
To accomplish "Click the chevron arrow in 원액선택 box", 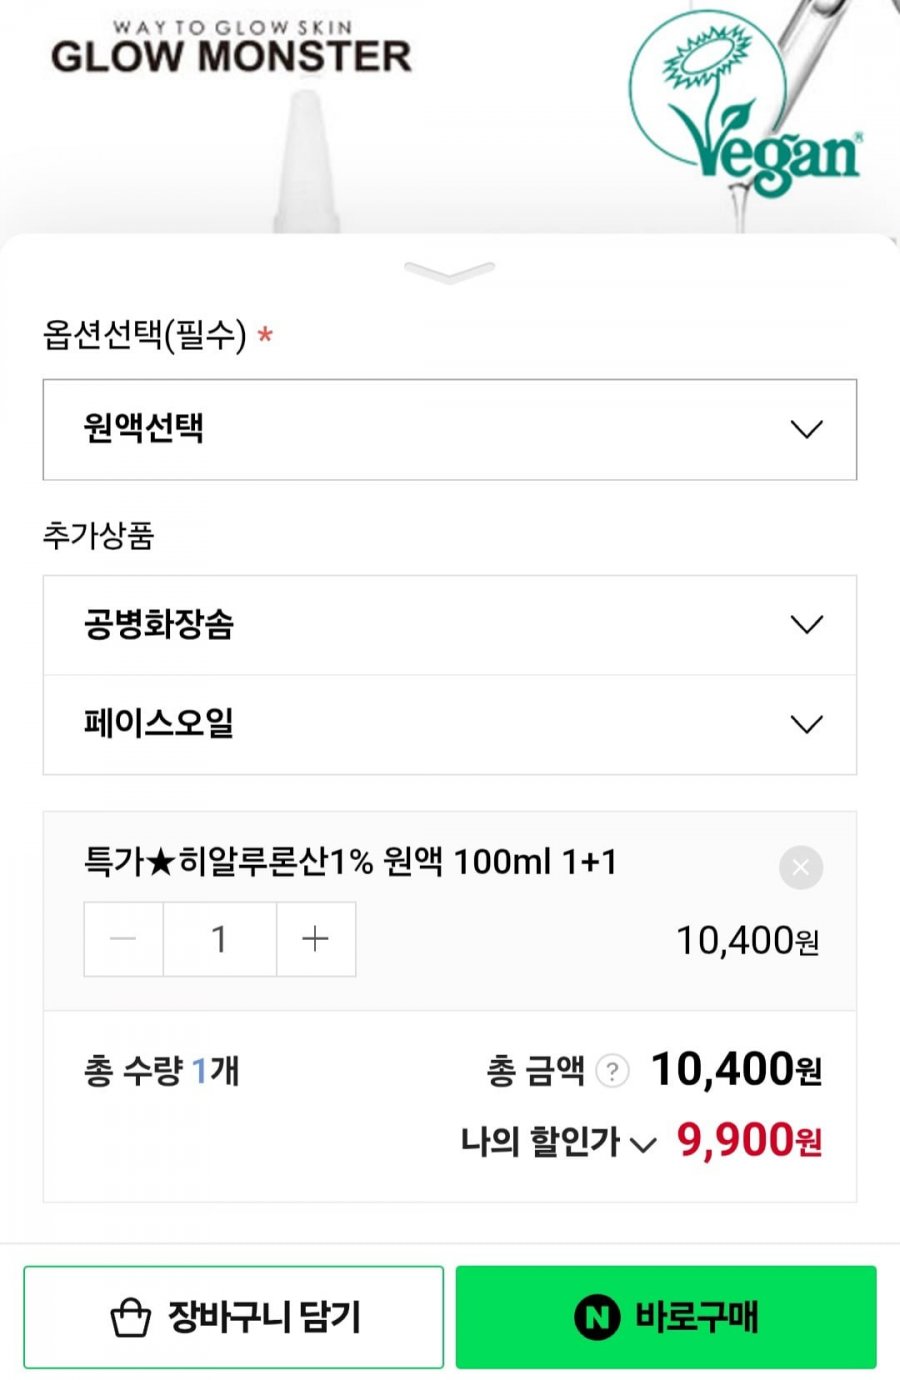I will (806, 429).
